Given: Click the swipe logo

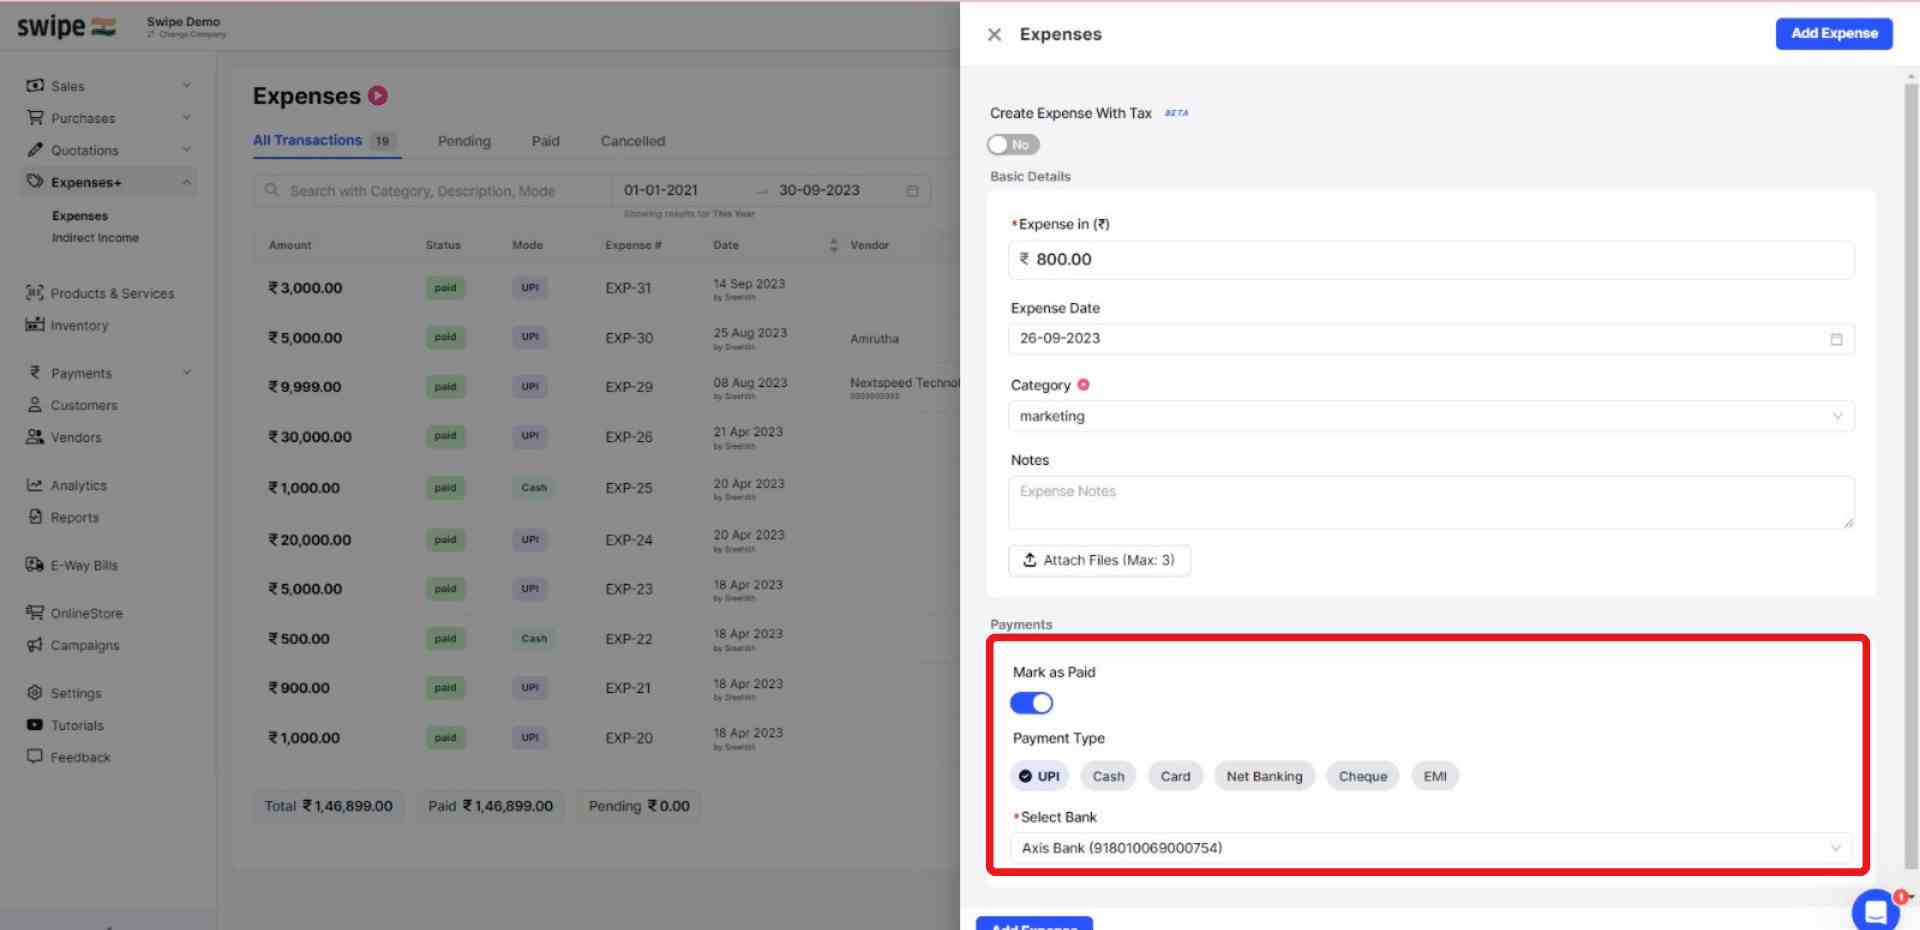Looking at the screenshot, I should (x=66, y=26).
